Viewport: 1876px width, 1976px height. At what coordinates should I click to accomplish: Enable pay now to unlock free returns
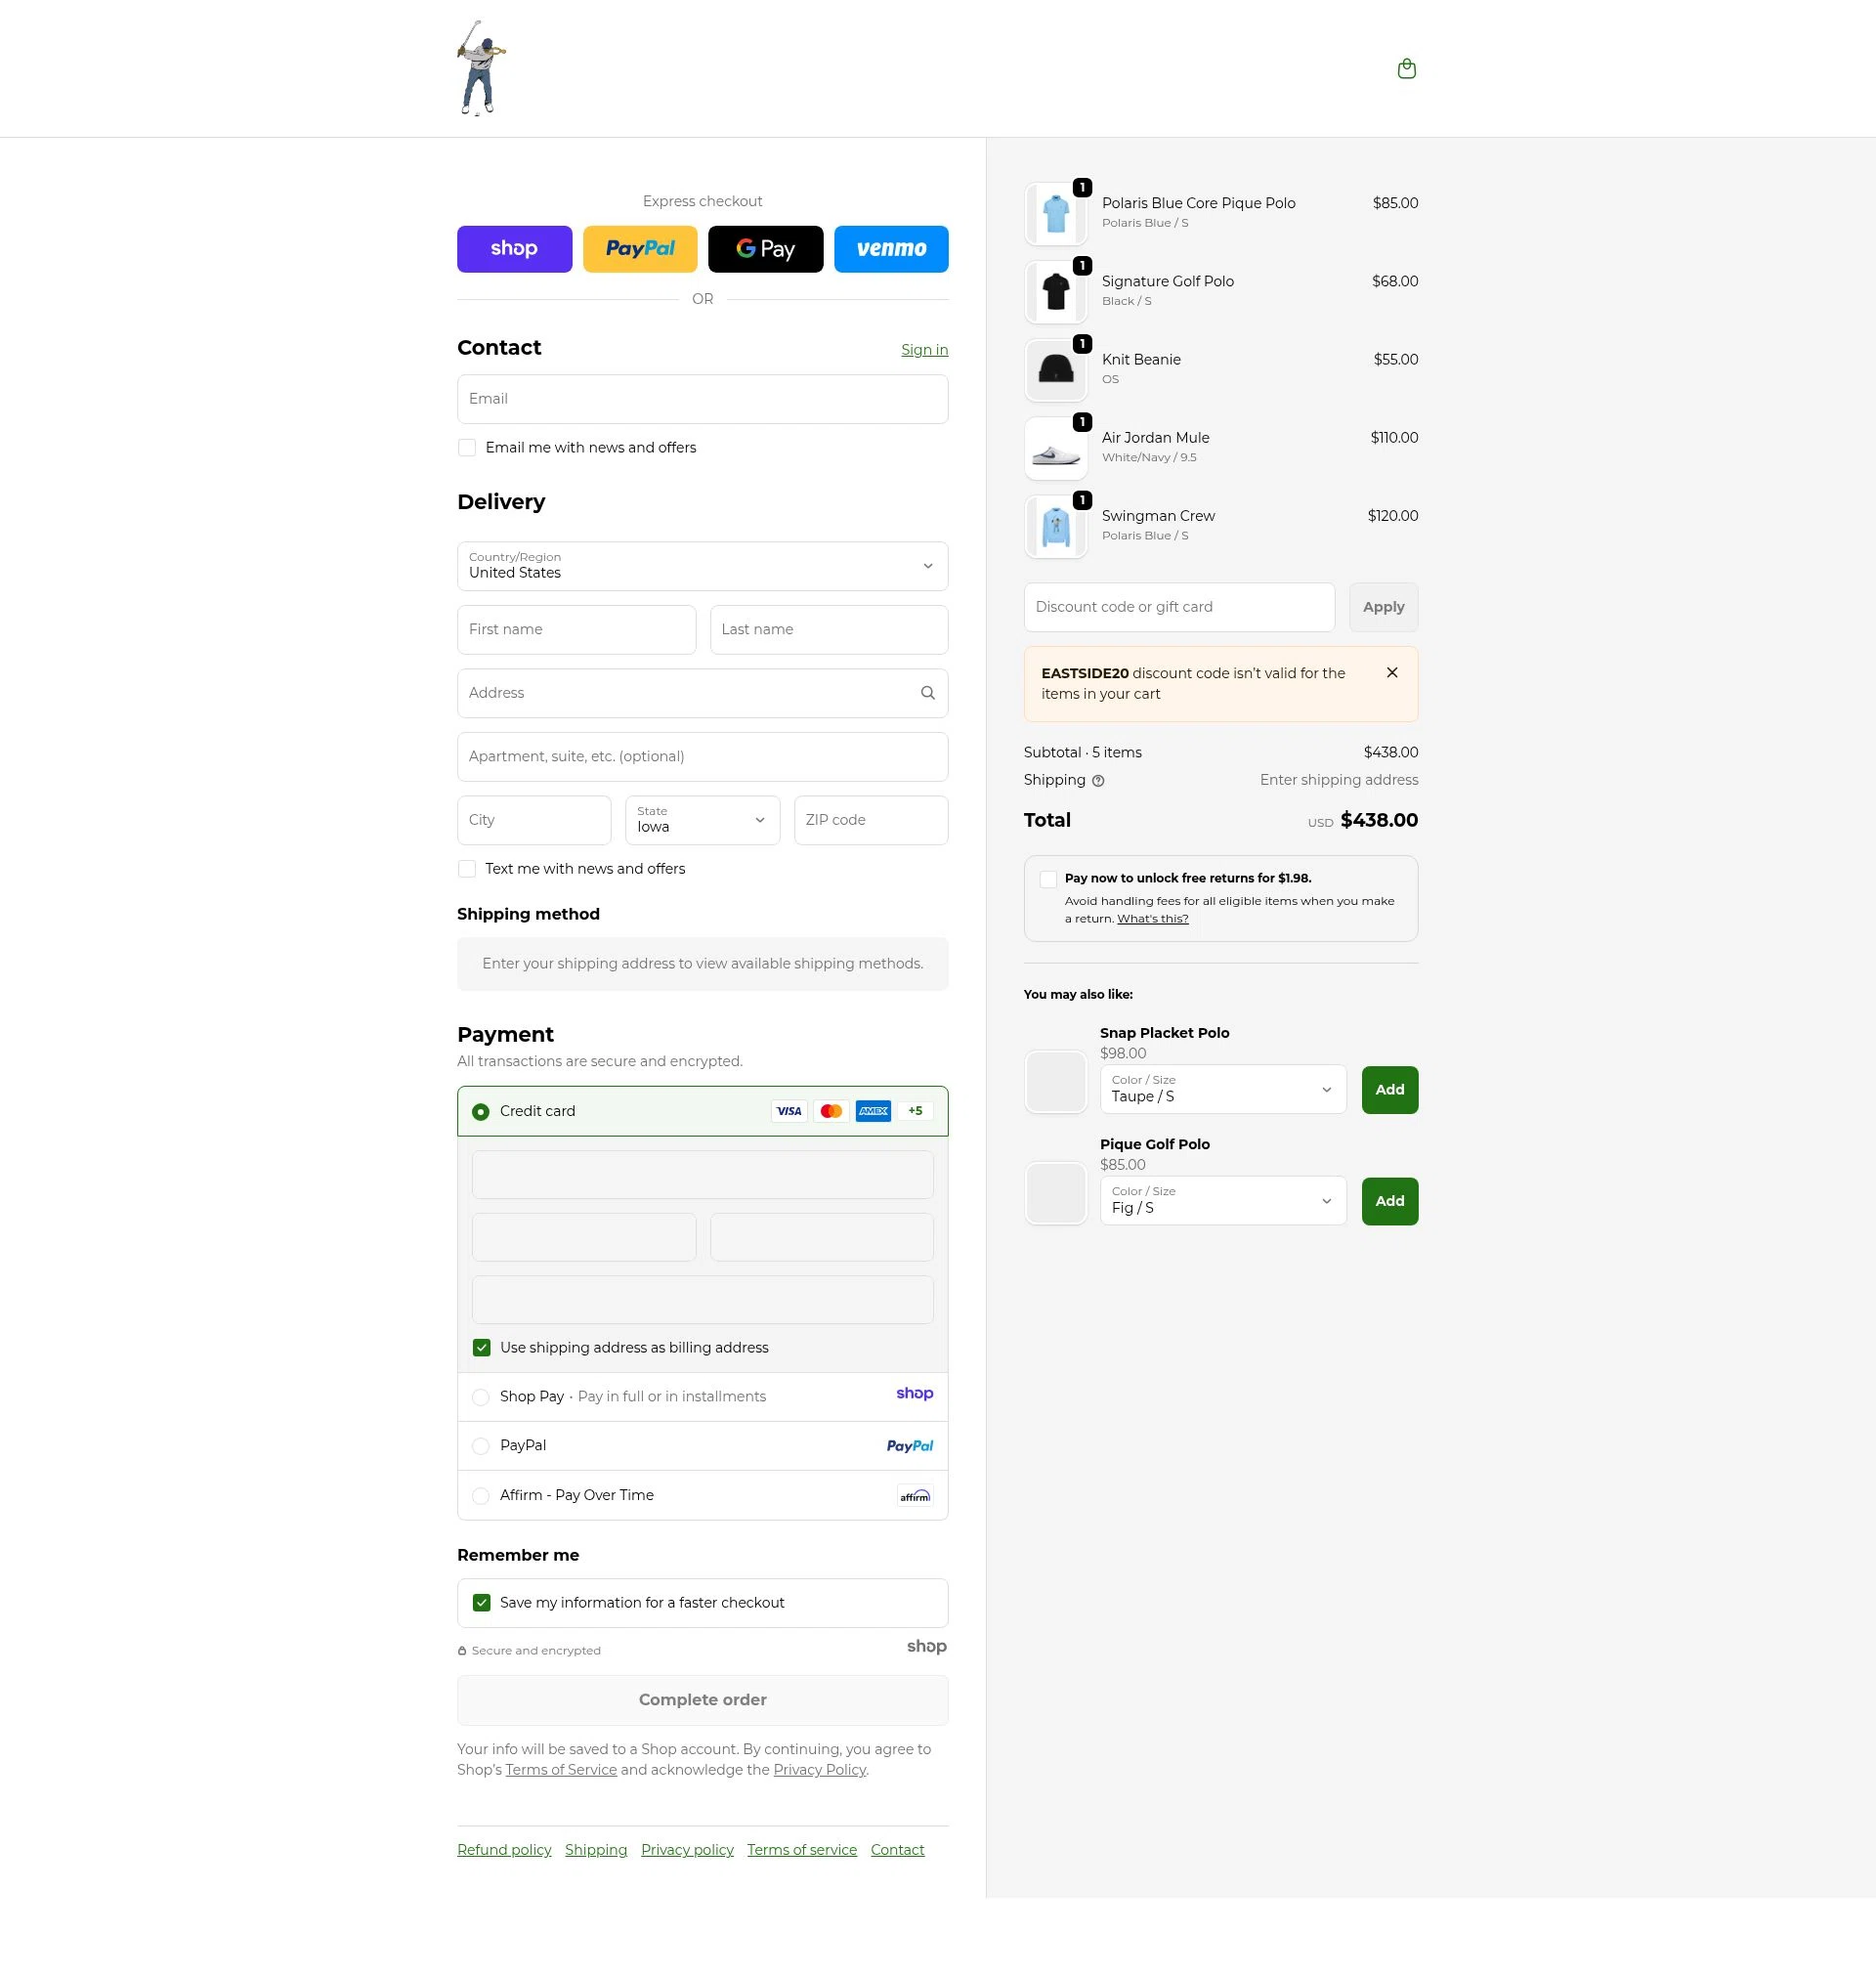(1048, 878)
